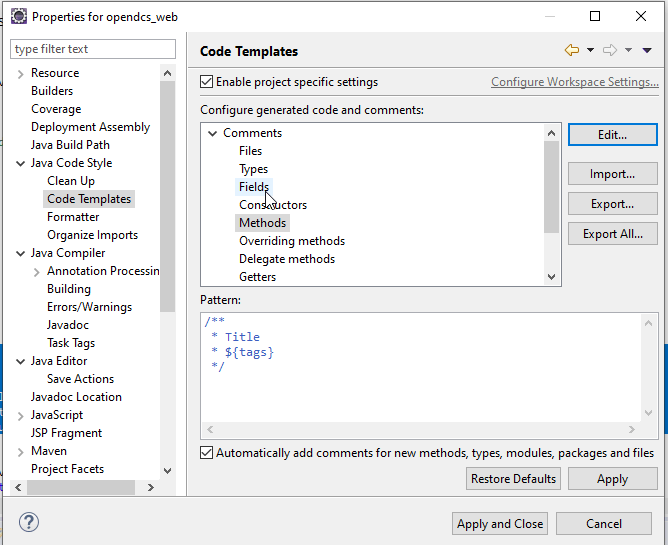Toggle Enable project specific settings checkbox
This screenshot has width=668, height=545.
click(207, 81)
